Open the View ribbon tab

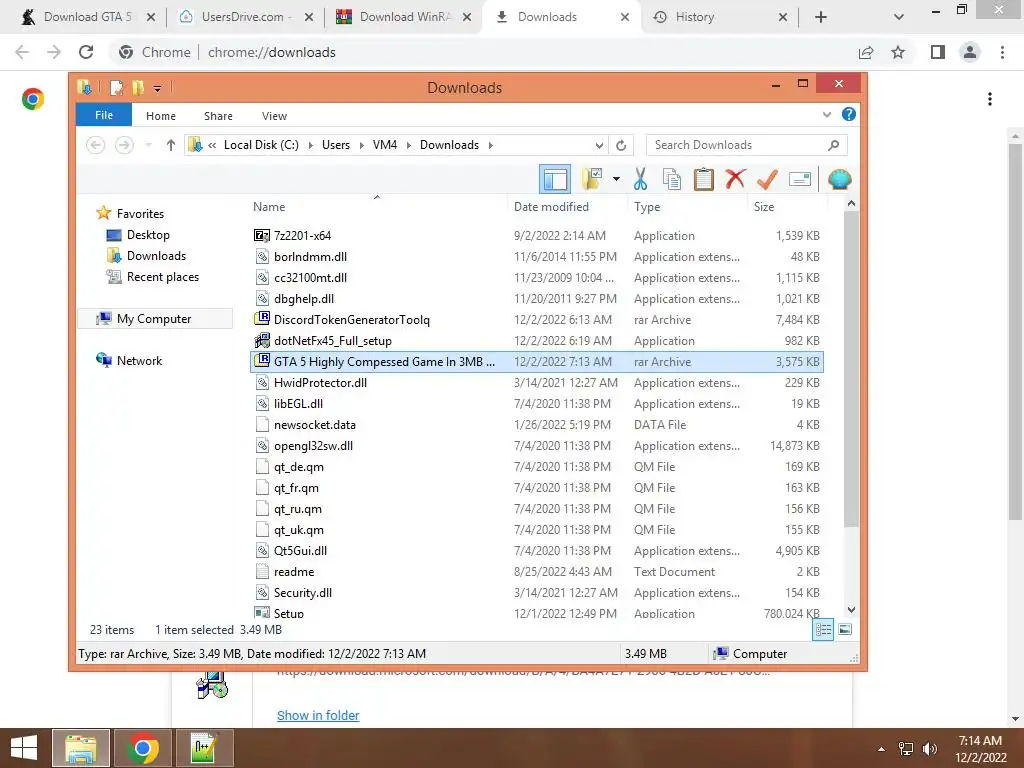274,116
